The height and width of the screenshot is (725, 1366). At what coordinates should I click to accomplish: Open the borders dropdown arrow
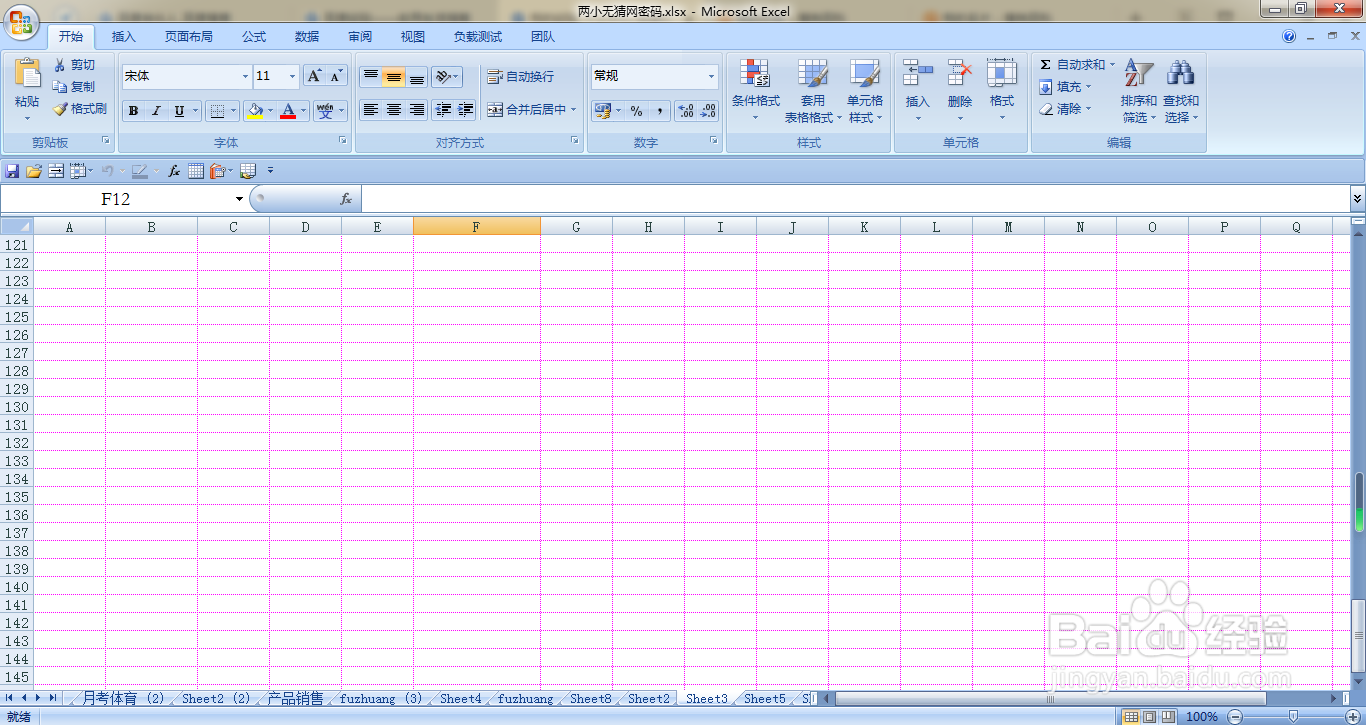pos(235,111)
